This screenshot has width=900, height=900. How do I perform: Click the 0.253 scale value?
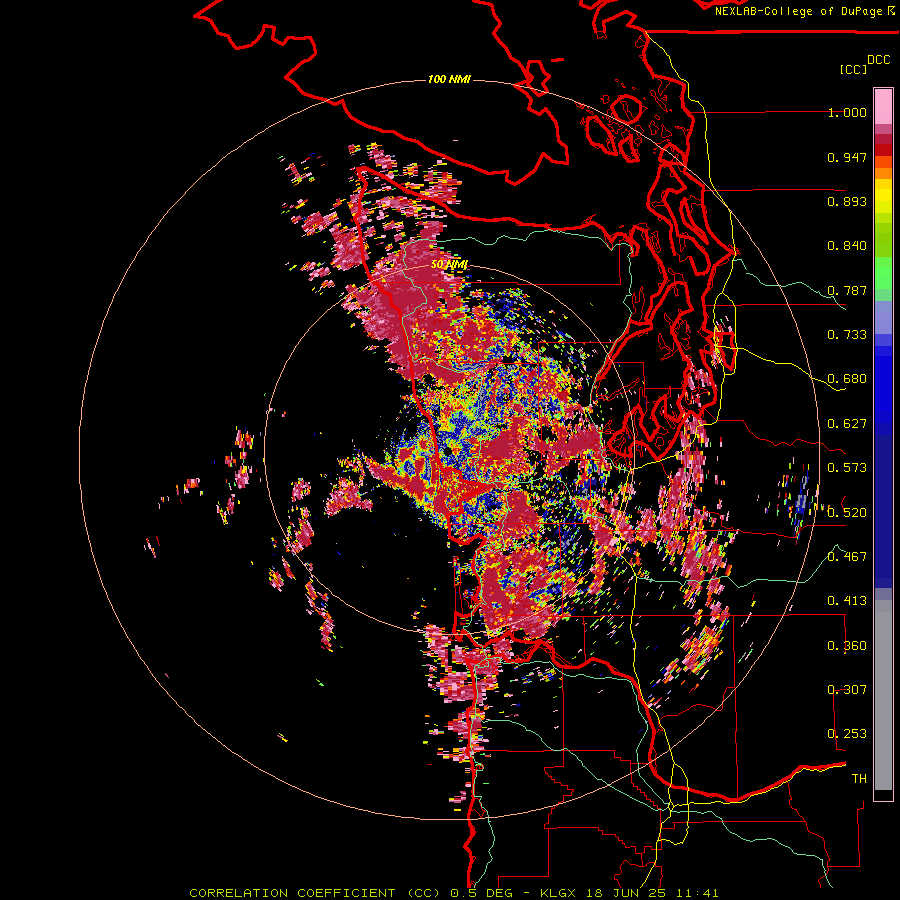click(x=847, y=734)
